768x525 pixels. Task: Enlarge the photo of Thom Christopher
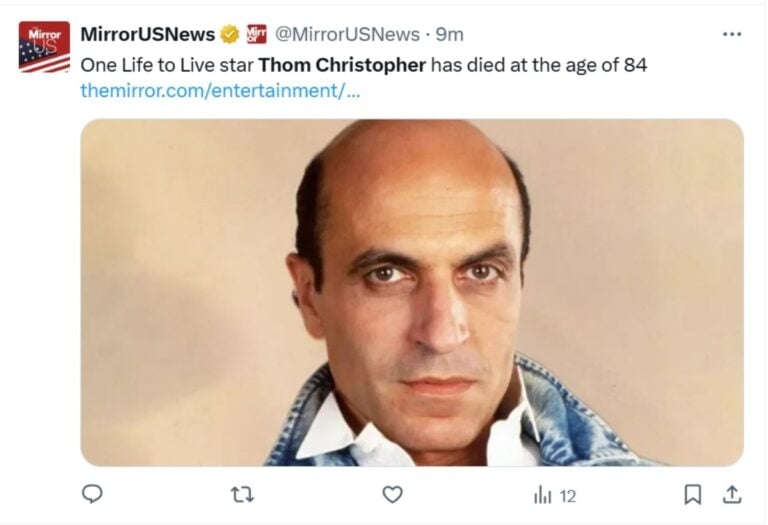pos(412,292)
